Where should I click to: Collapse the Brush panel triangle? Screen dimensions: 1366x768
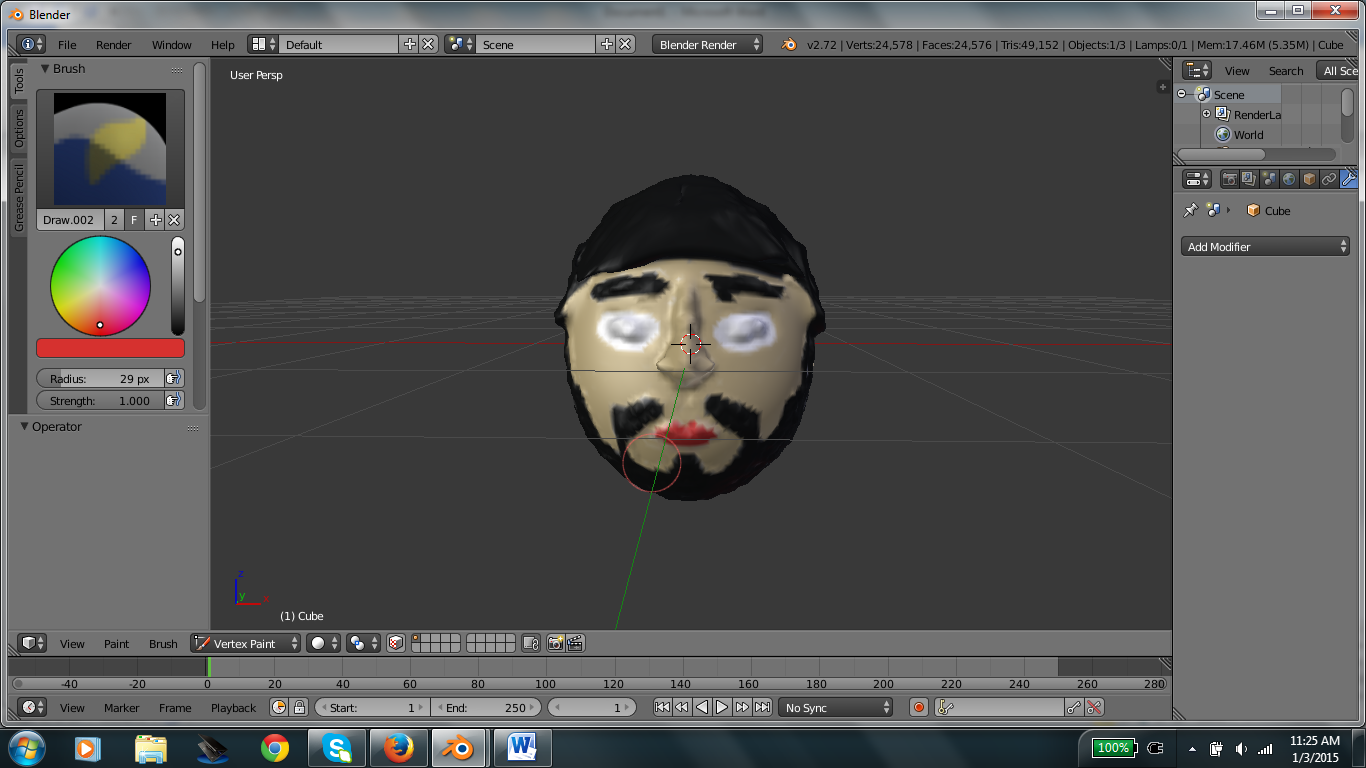pyautogui.click(x=44, y=68)
